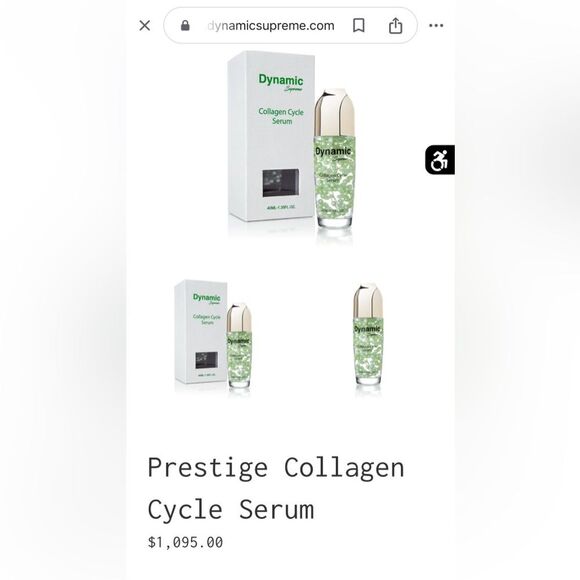Click the dark window cutout on large box

click(x=281, y=183)
